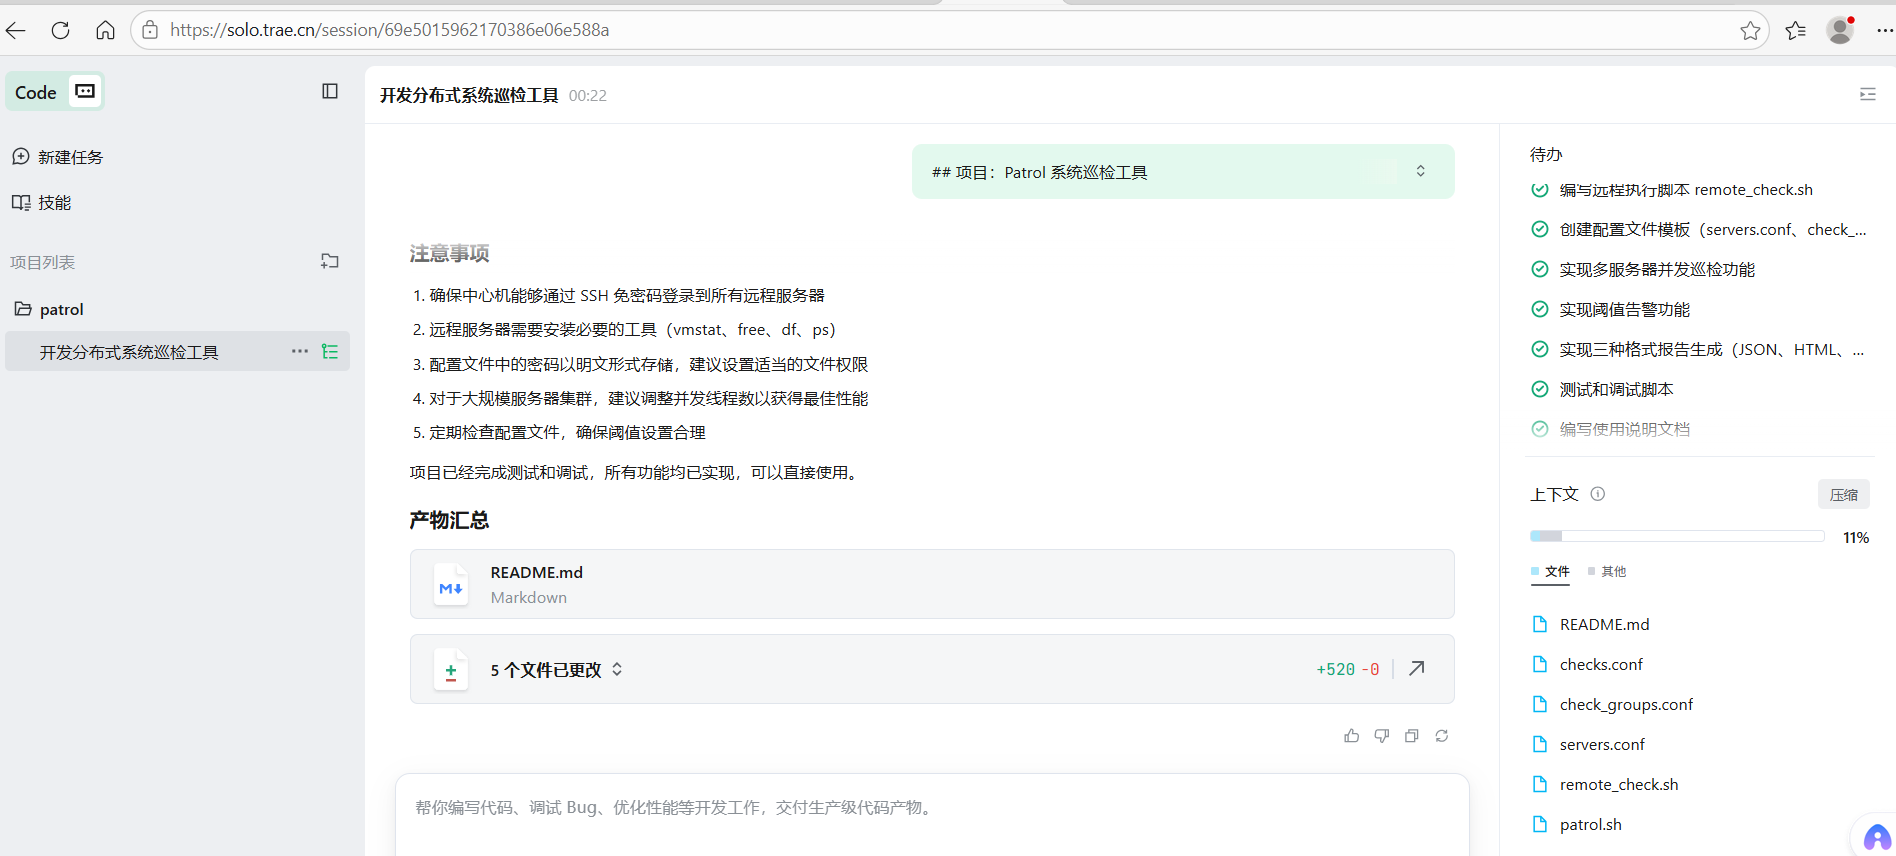Open more options for the patrol task
The width and height of the screenshot is (1896, 856).
(299, 351)
